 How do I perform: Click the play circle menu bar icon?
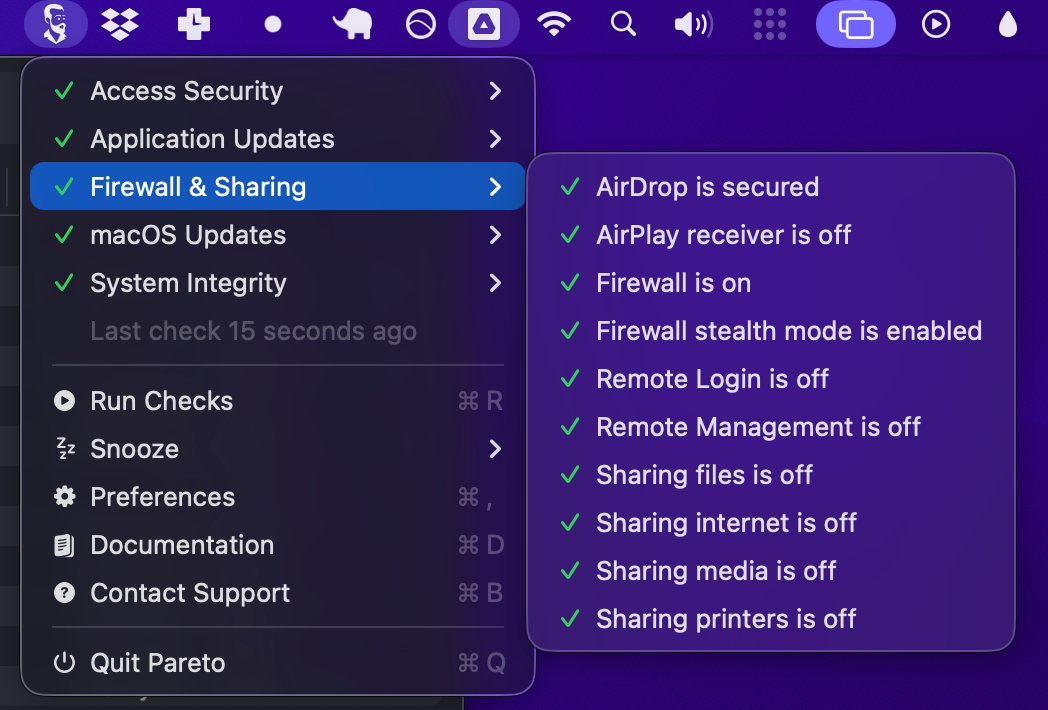(936, 25)
